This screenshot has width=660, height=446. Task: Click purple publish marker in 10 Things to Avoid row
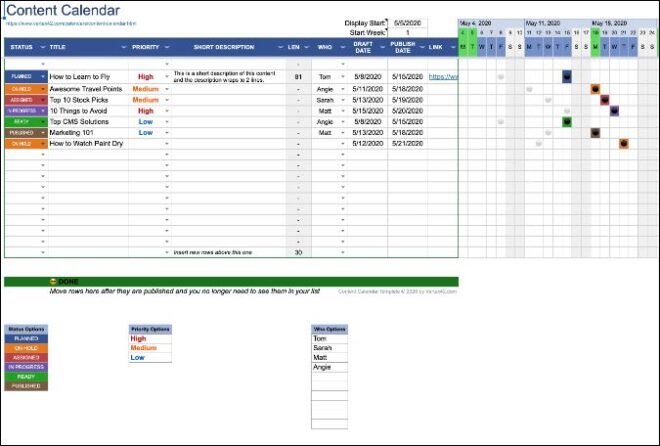[x=614, y=111]
